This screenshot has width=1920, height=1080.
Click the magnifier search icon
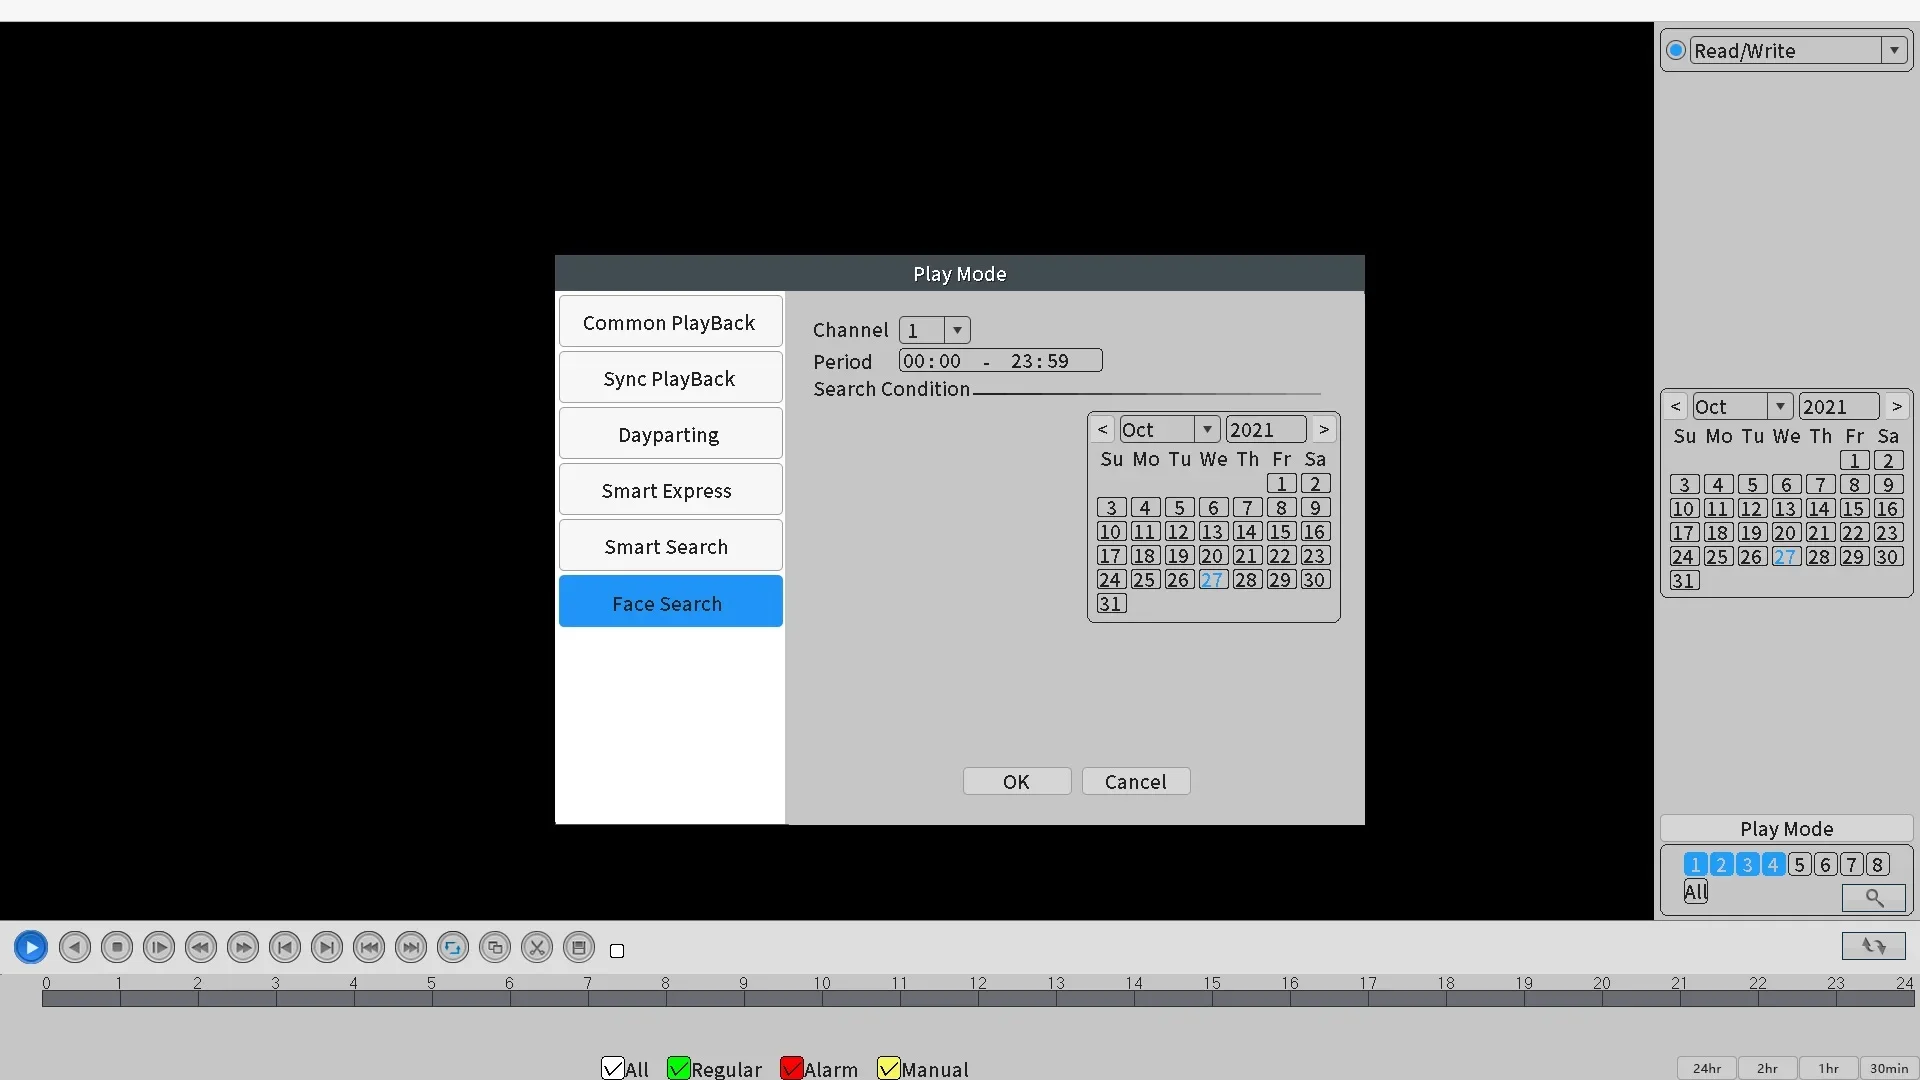tap(1873, 897)
